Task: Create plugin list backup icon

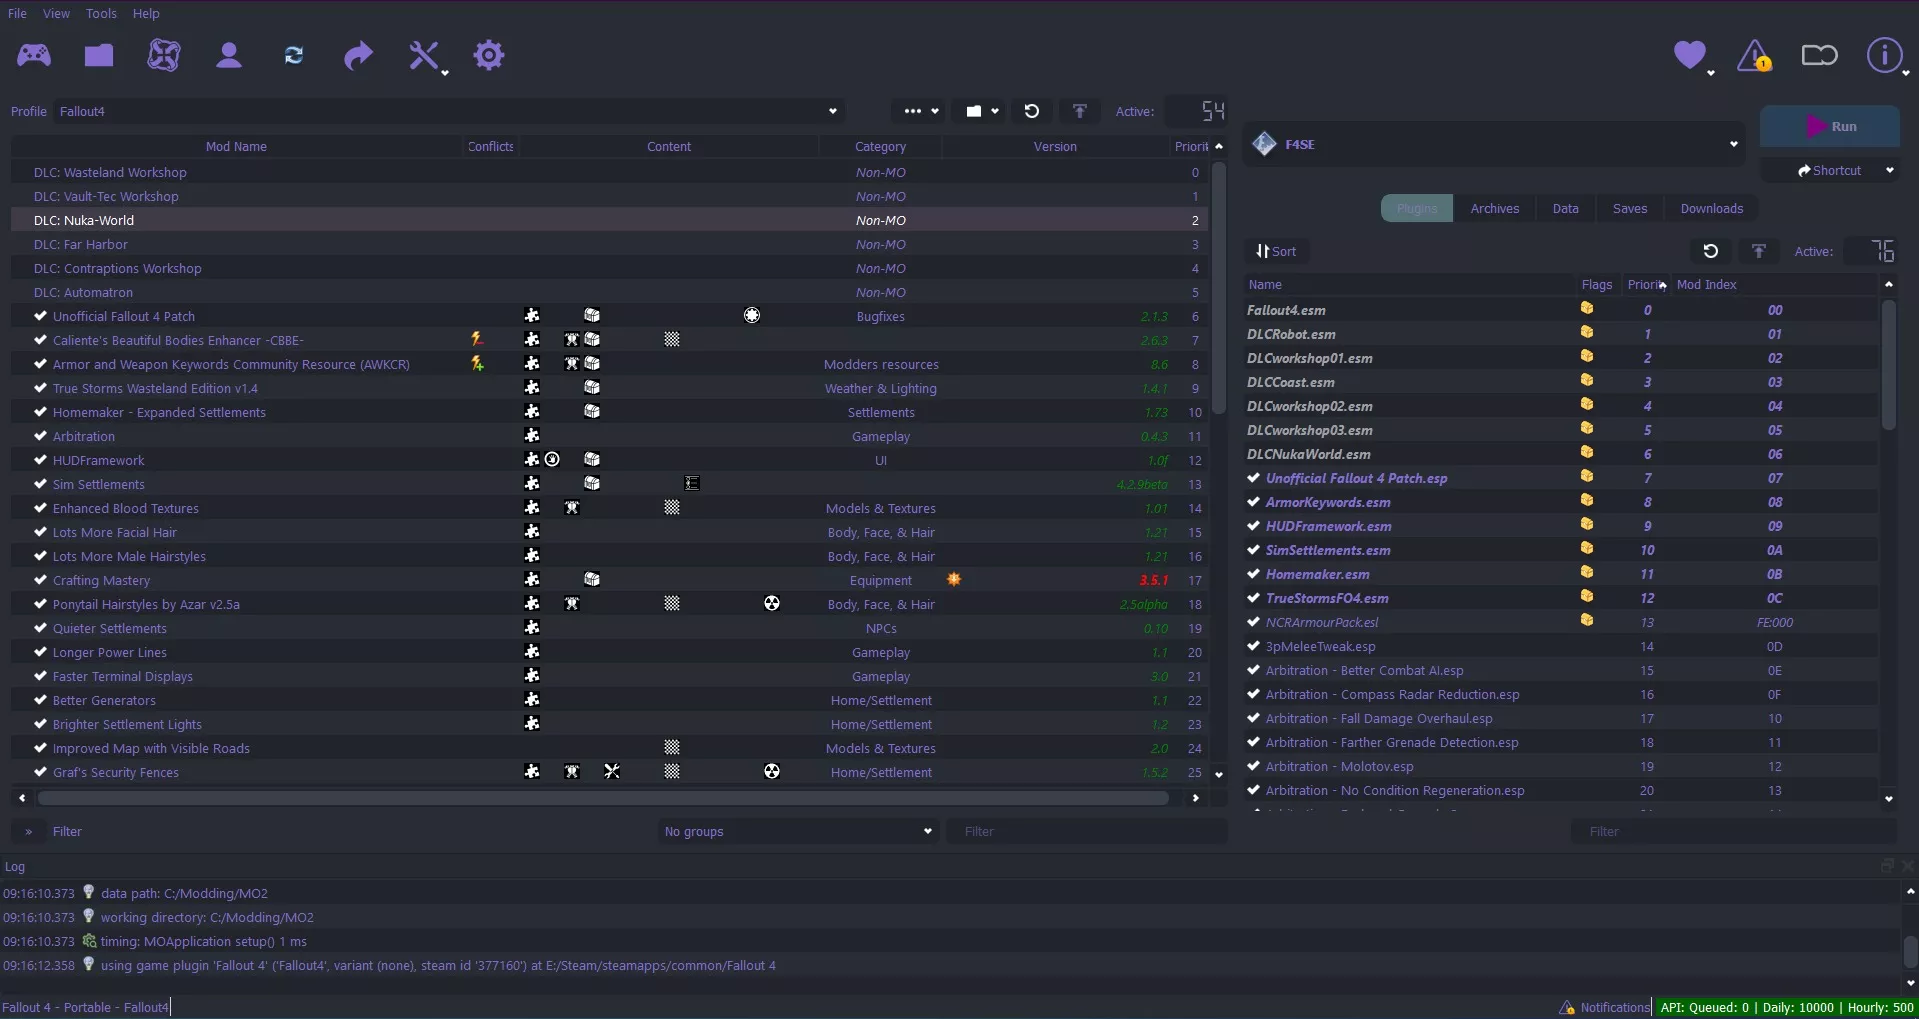Action: (1759, 251)
